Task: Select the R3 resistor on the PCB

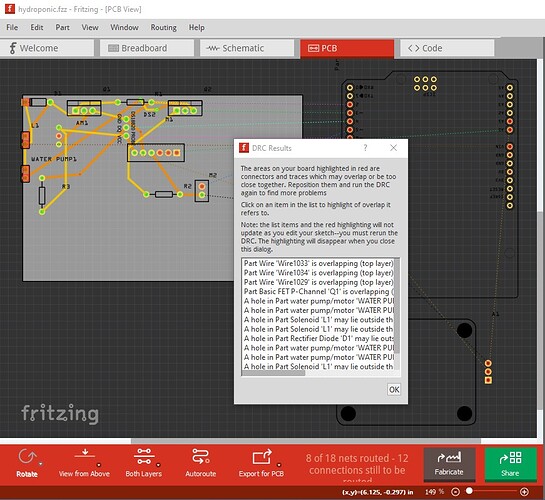Action: [42, 195]
